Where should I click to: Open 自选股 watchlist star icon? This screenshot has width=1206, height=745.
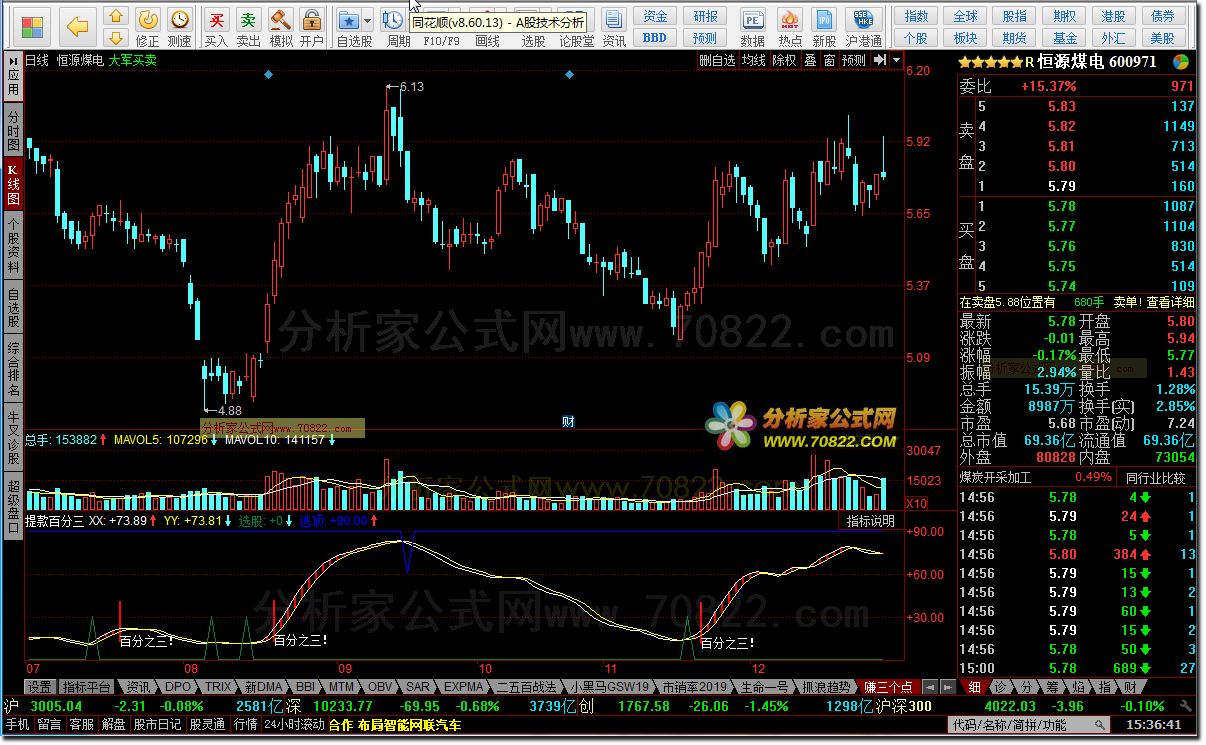(348, 20)
